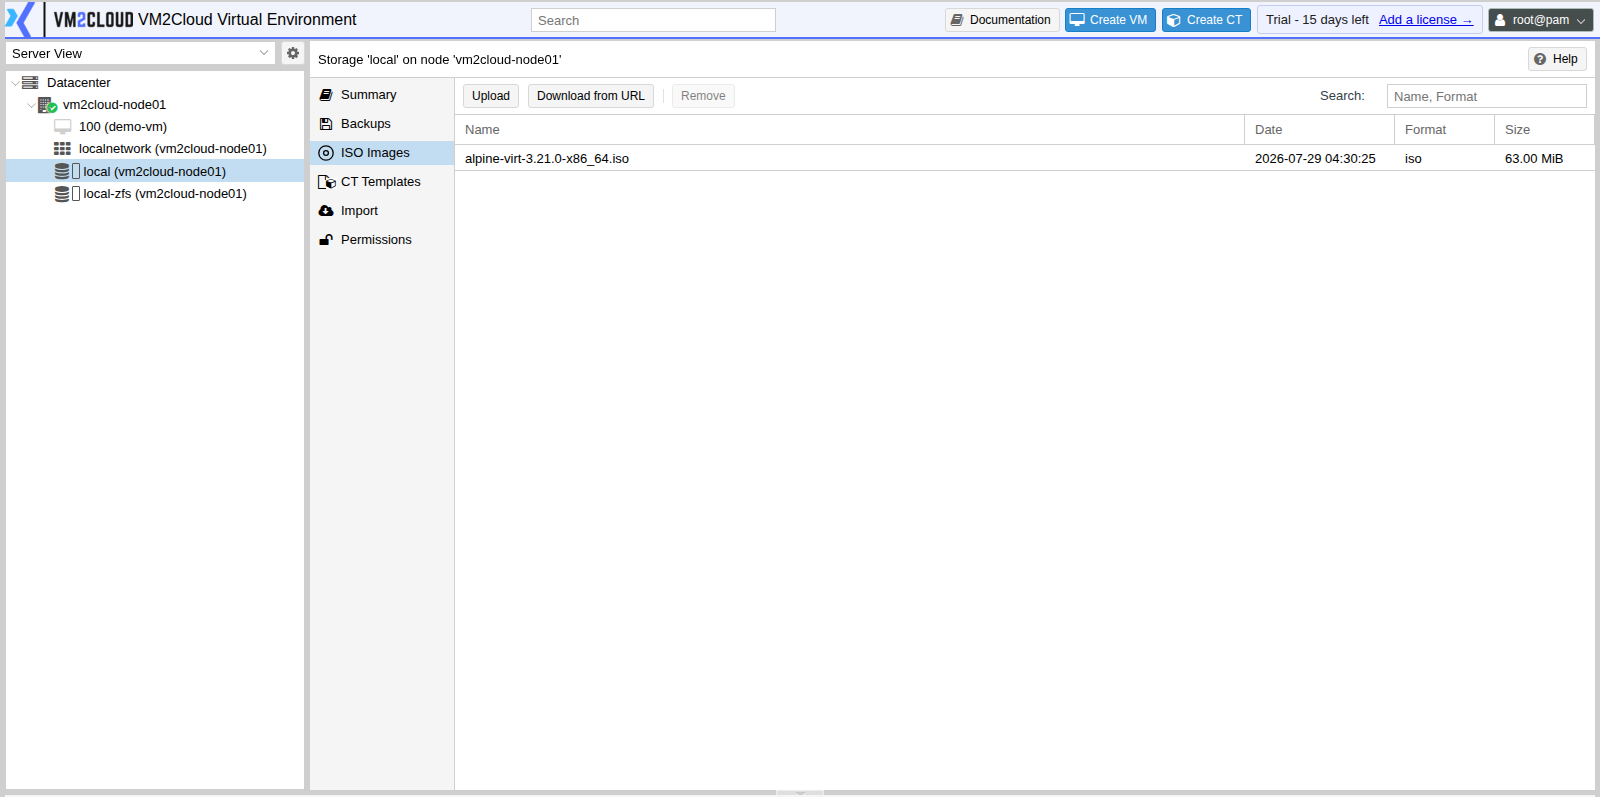Sort by the Format column header
1600x797 pixels.
(x=1444, y=130)
